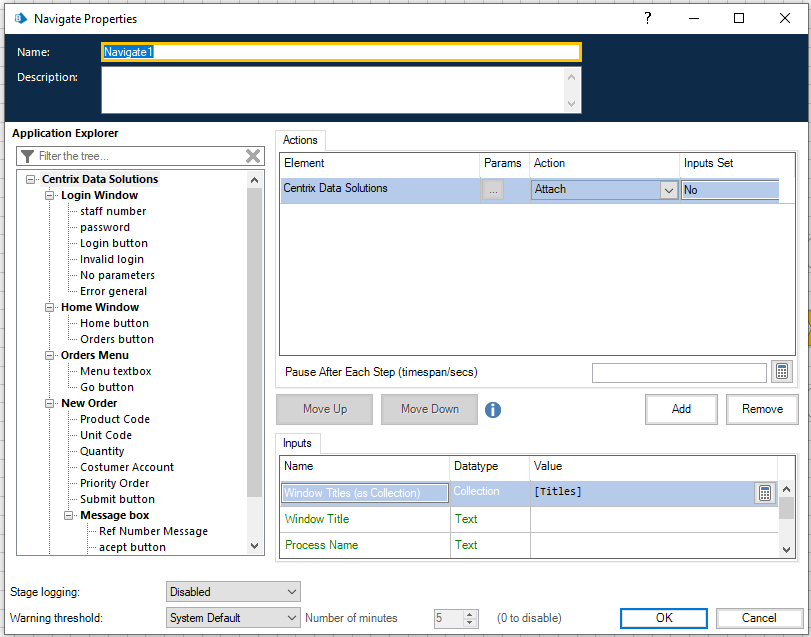Click the filter funnel icon in Application Explorer
Viewport: 811px width, 637px height.
point(27,156)
